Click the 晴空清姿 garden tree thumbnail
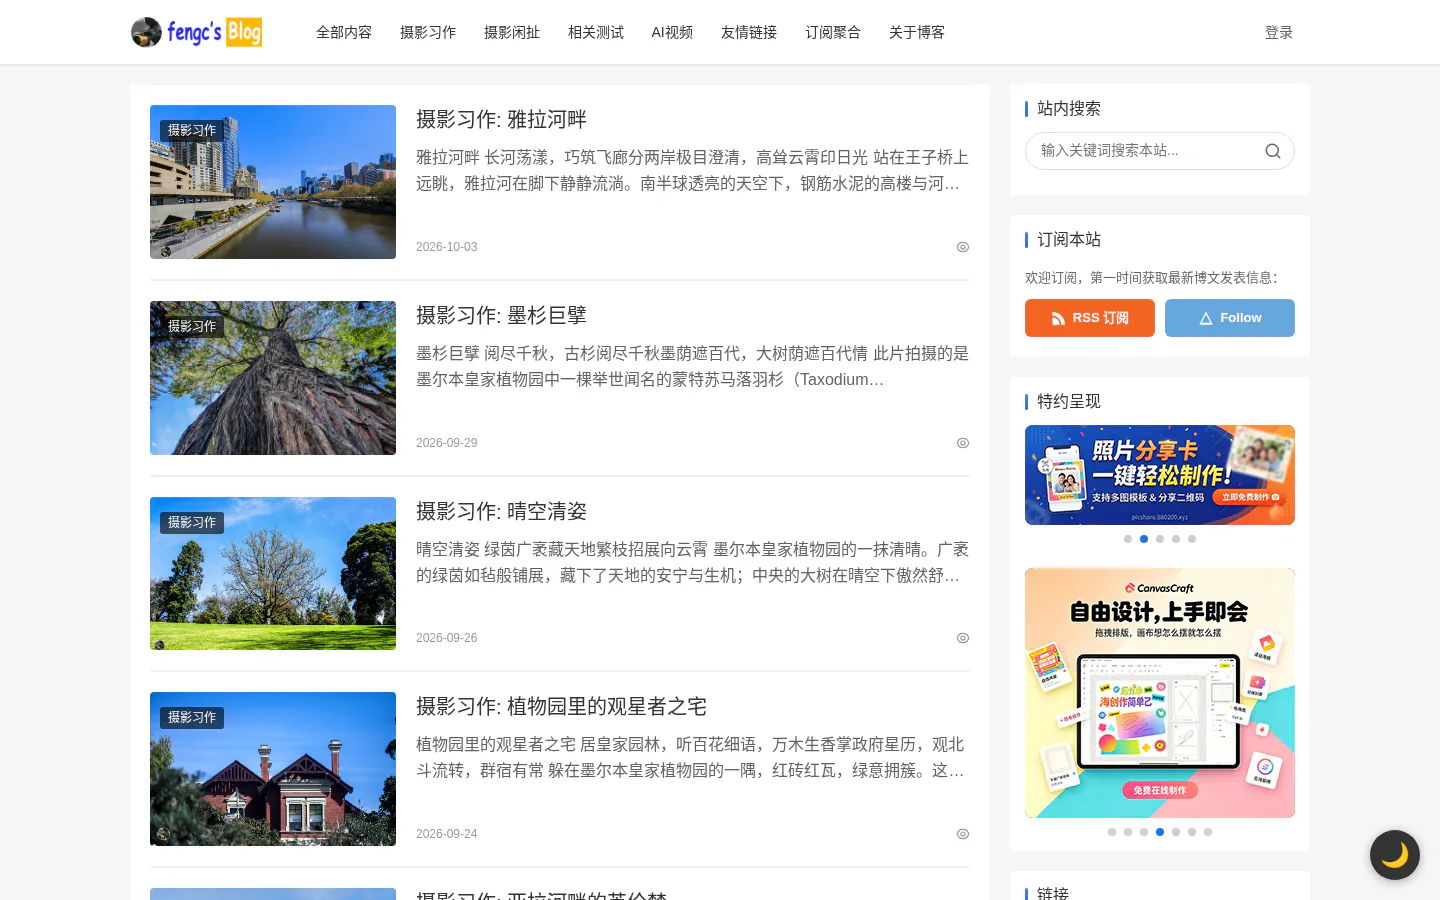1440x900 pixels. click(273, 574)
